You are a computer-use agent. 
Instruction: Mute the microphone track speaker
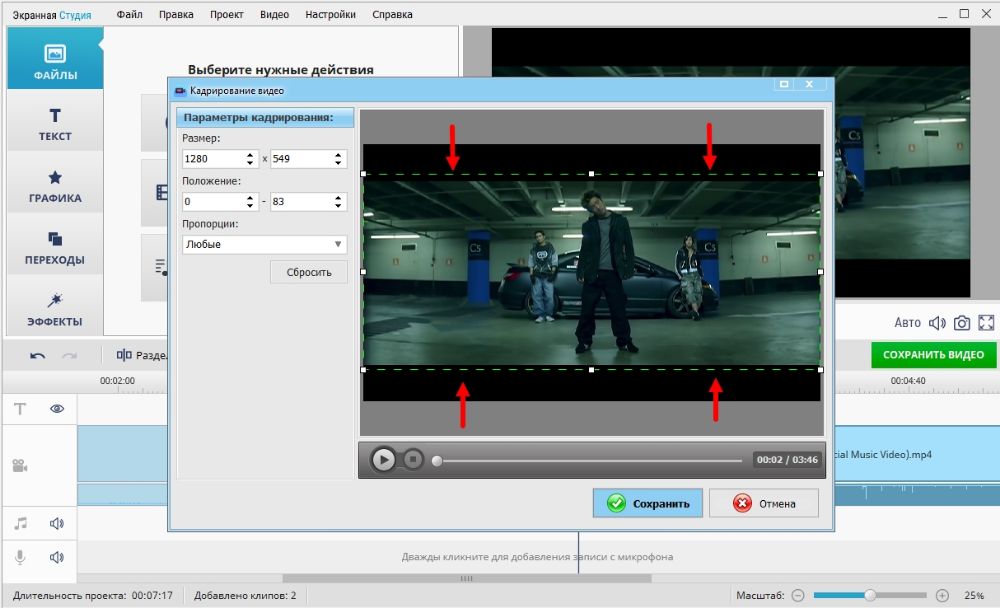57,557
